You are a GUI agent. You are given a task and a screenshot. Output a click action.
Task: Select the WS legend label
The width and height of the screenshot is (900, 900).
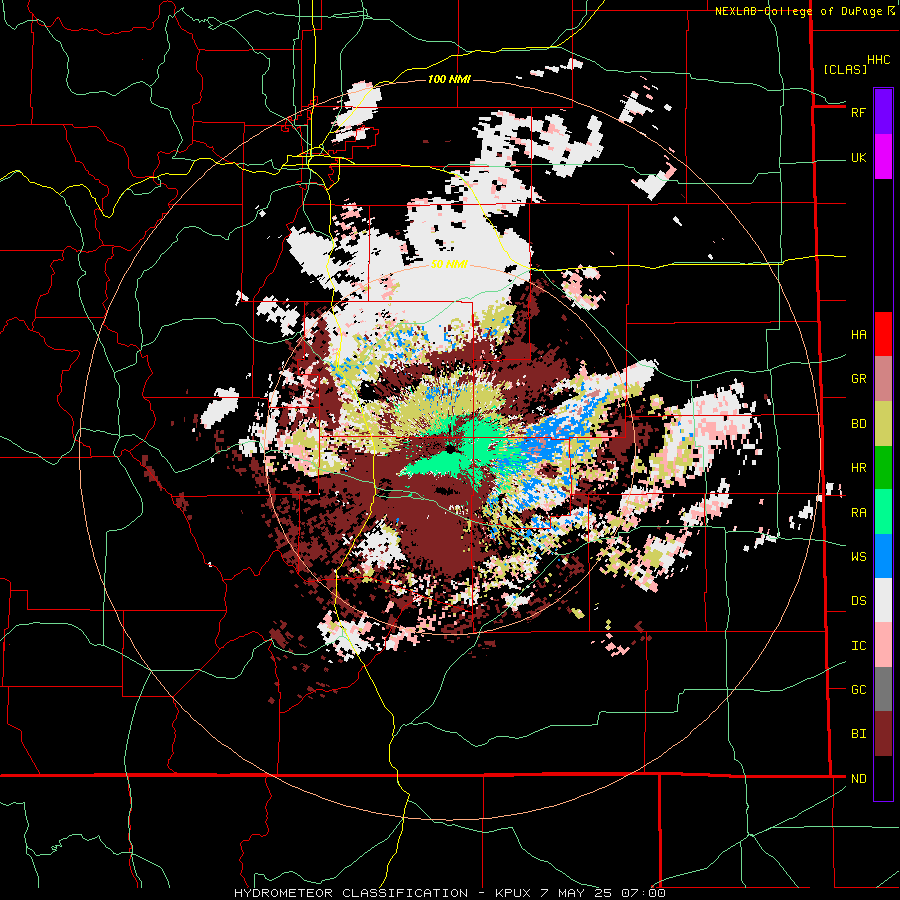(858, 557)
